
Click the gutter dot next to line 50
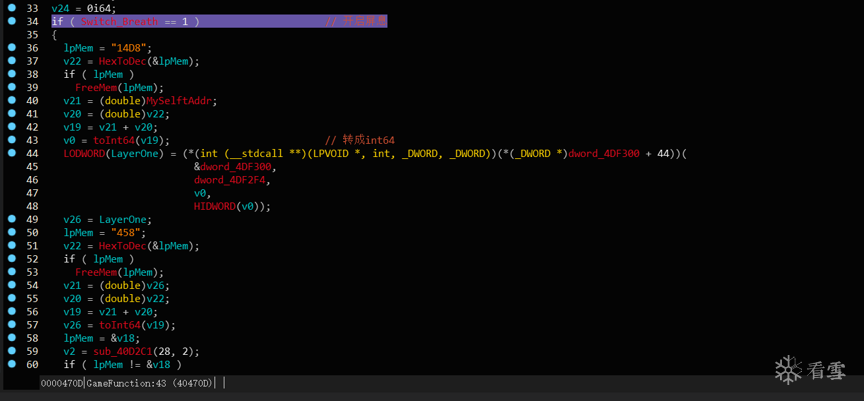point(11,232)
